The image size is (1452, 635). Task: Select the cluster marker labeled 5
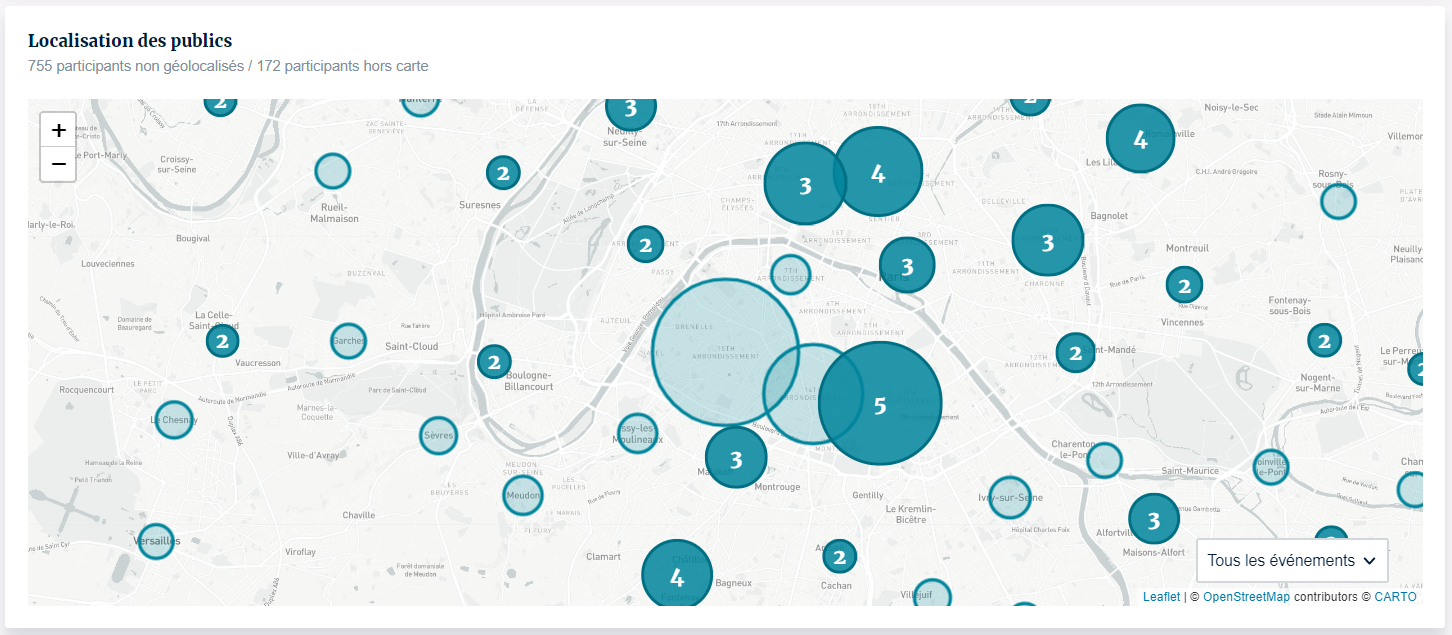point(880,404)
